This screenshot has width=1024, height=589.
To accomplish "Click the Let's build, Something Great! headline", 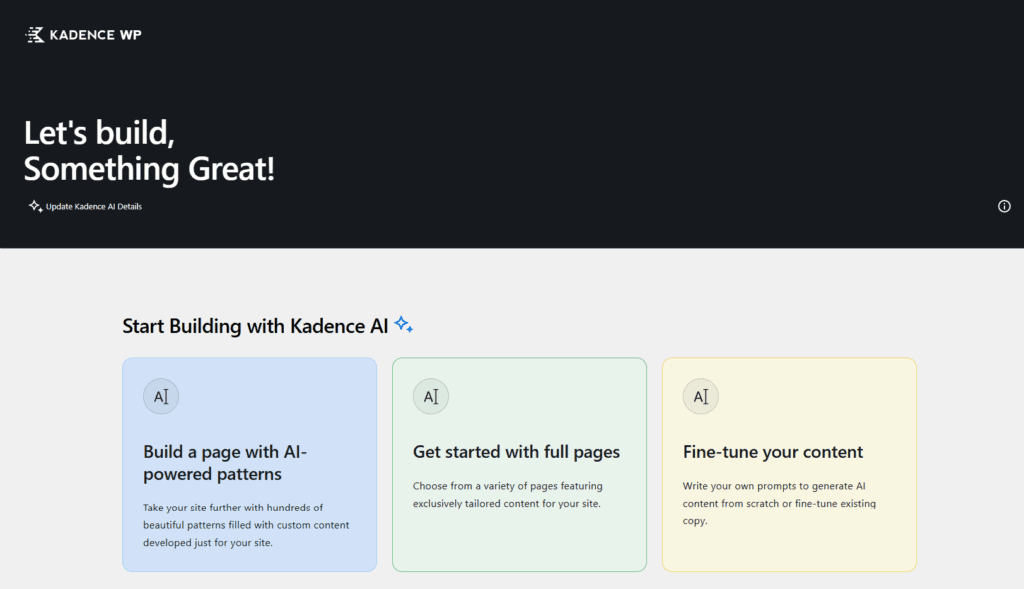I will point(148,150).
